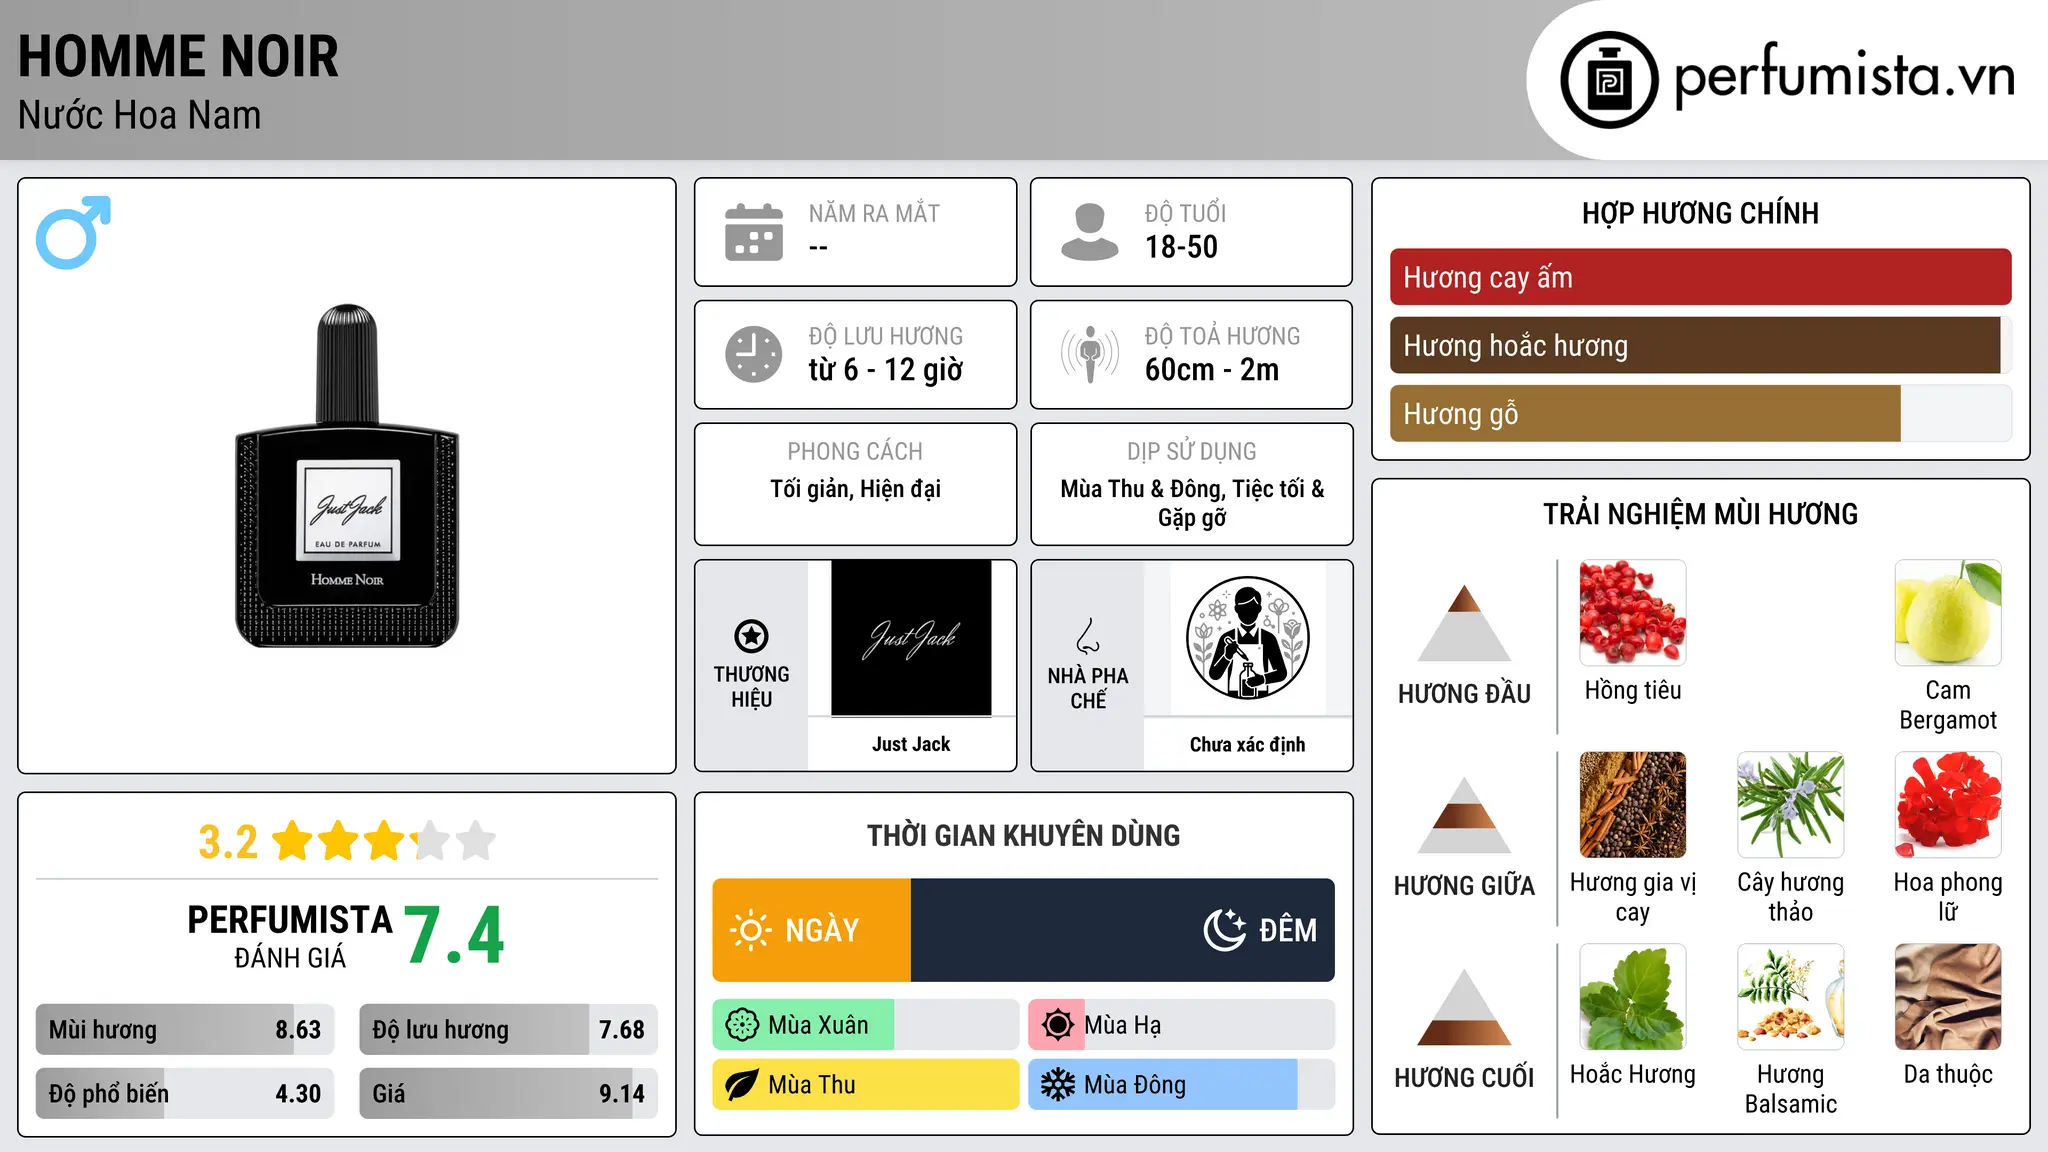Click the 18-50 age range value
Screen dimensions: 2048x1152
click(x=1181, y=247)
